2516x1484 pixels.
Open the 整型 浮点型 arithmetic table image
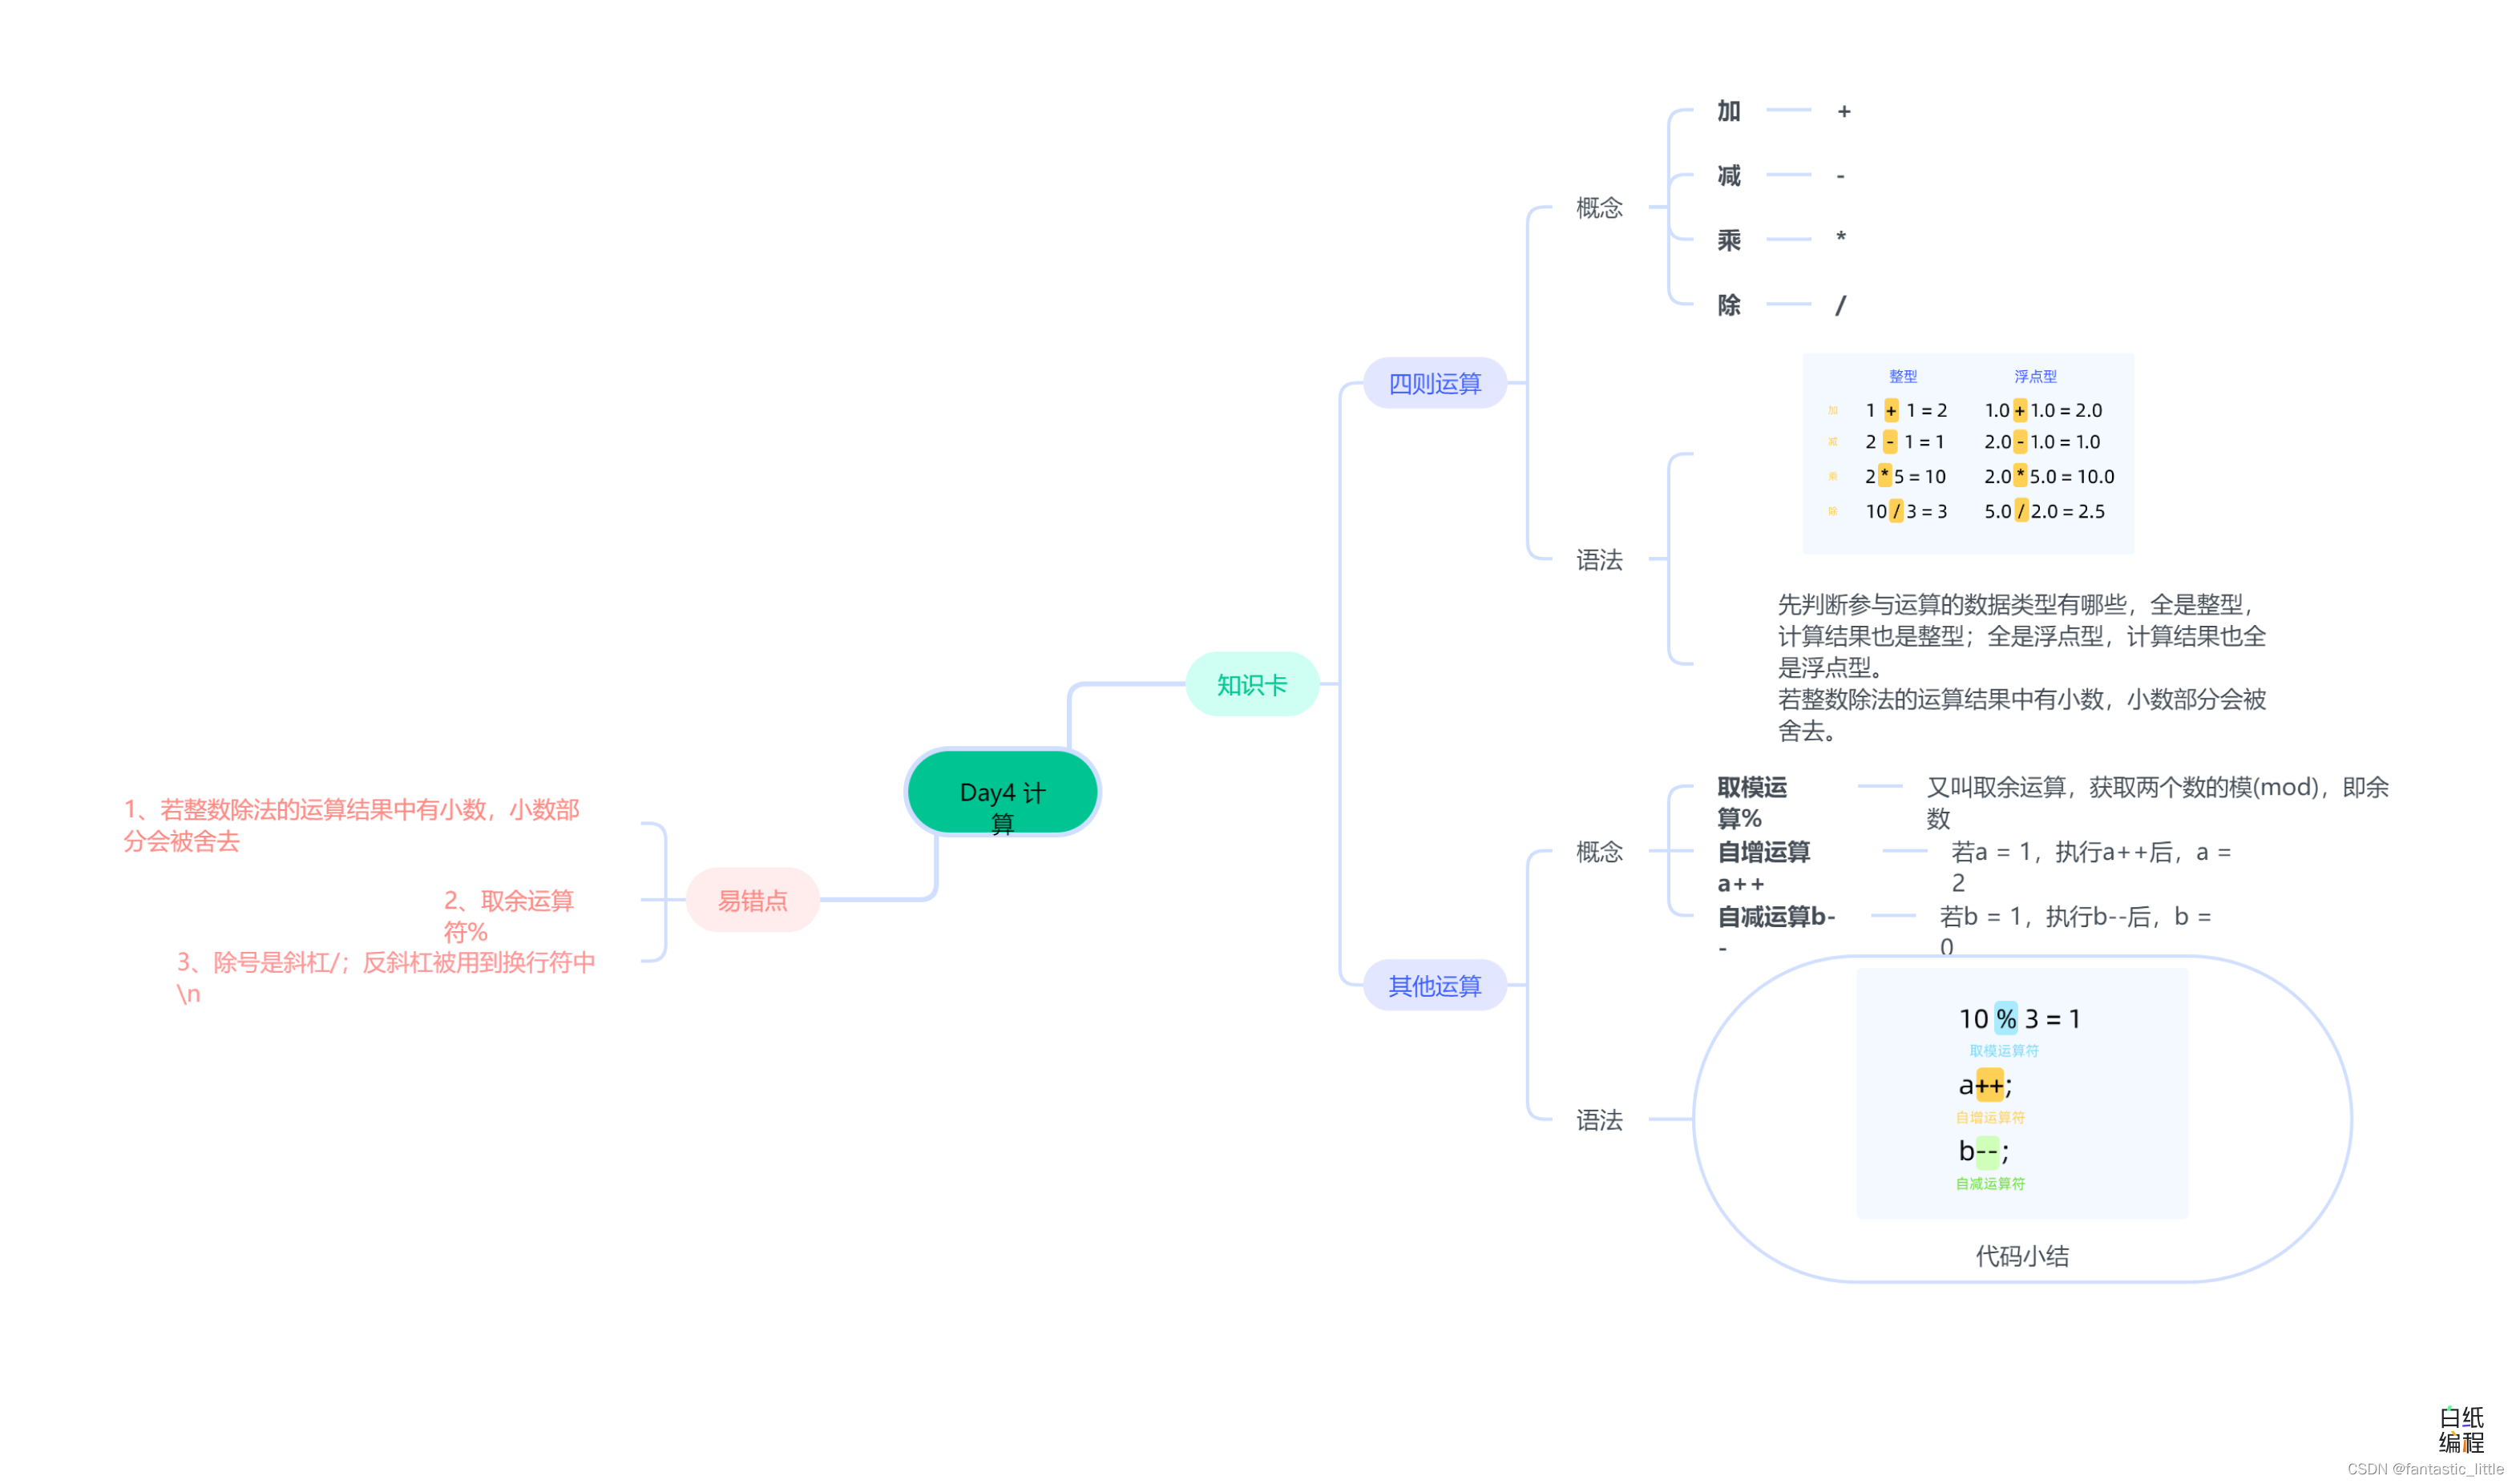click(1968, 454)
